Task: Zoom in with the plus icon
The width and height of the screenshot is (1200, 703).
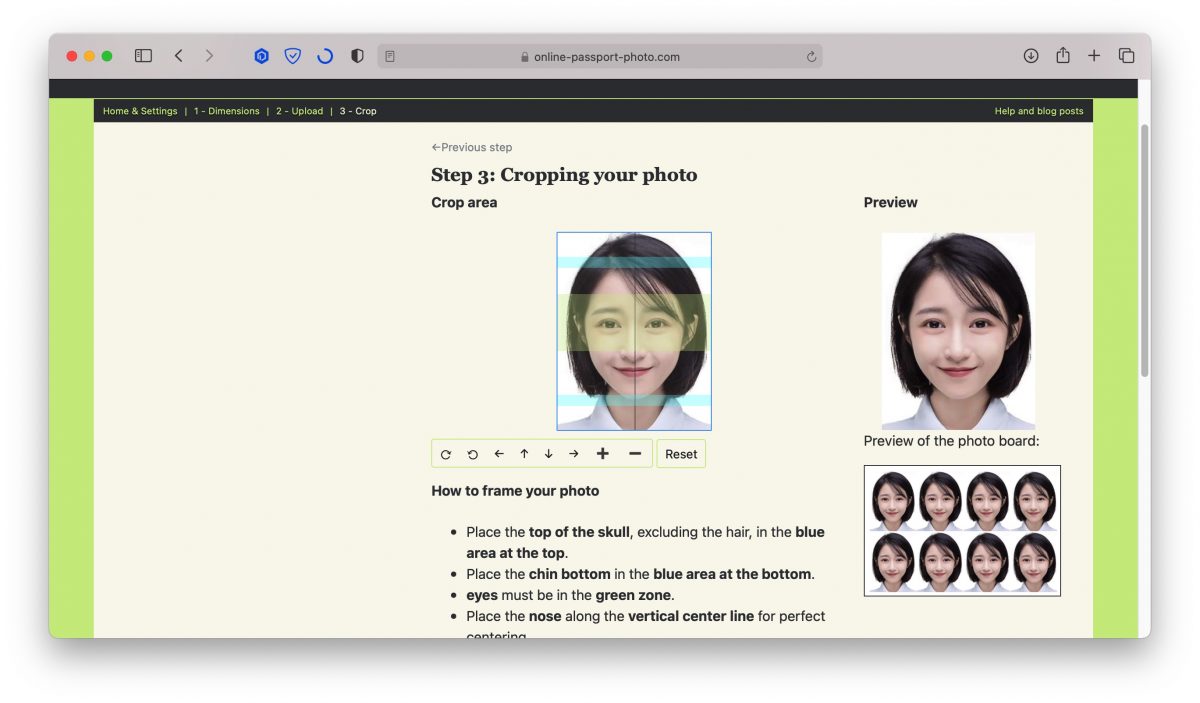Action: point(603,454)
